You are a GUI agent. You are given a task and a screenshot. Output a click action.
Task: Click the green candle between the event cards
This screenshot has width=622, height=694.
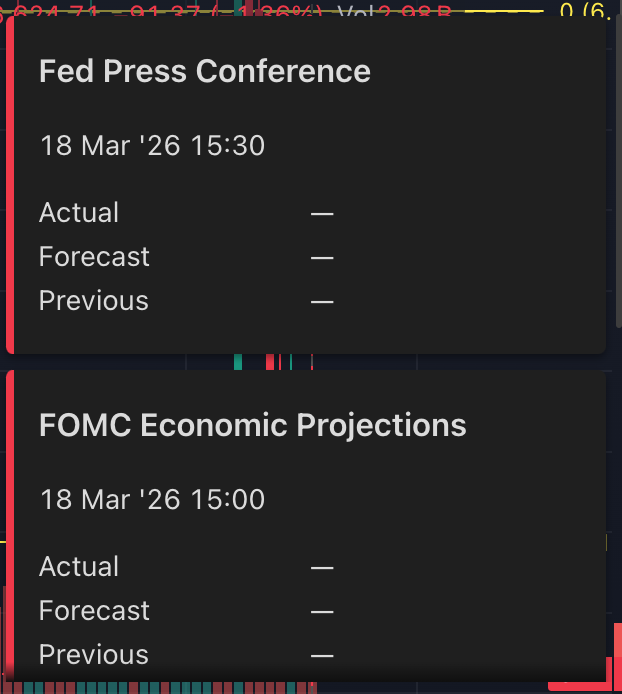(238, 362)
